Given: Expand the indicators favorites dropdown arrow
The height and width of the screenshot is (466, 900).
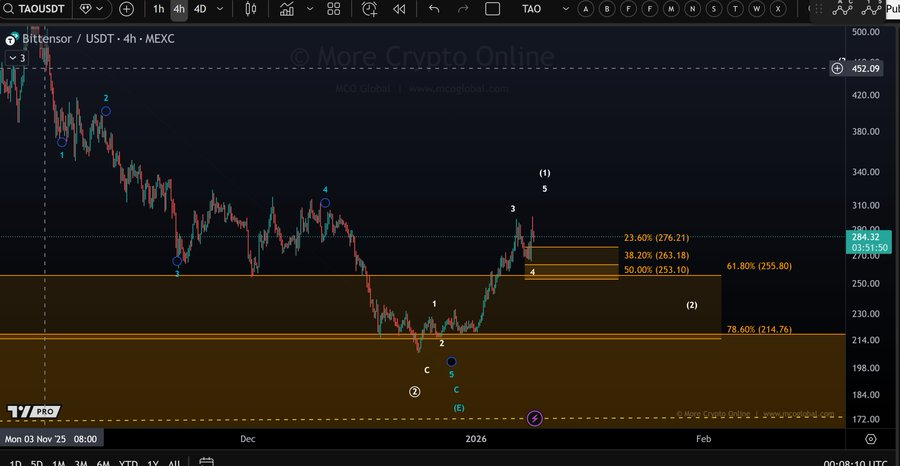Looking at the screenshot, I should (309, 9).
